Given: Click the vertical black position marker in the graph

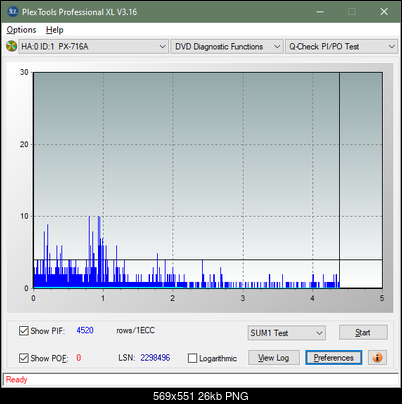Looking at the screenshot, I should click(339, 180).
